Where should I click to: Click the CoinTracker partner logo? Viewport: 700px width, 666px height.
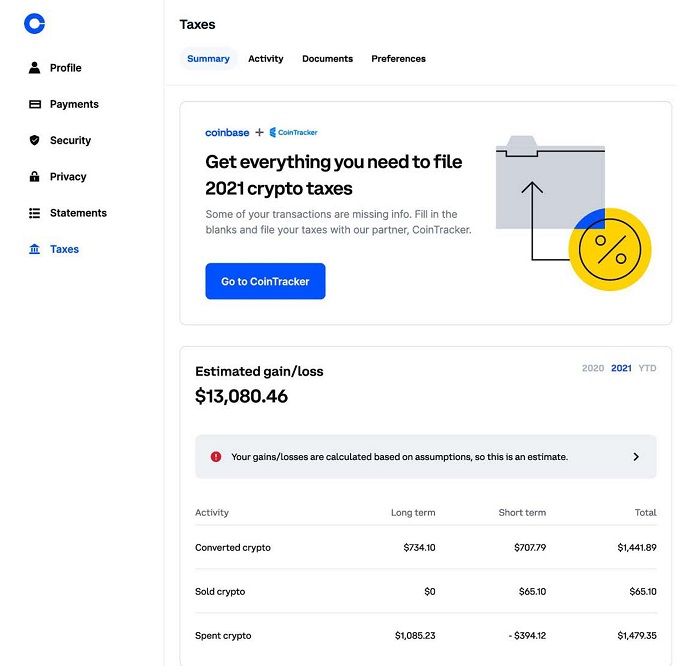pyautogui.click(x=294, y=133)
